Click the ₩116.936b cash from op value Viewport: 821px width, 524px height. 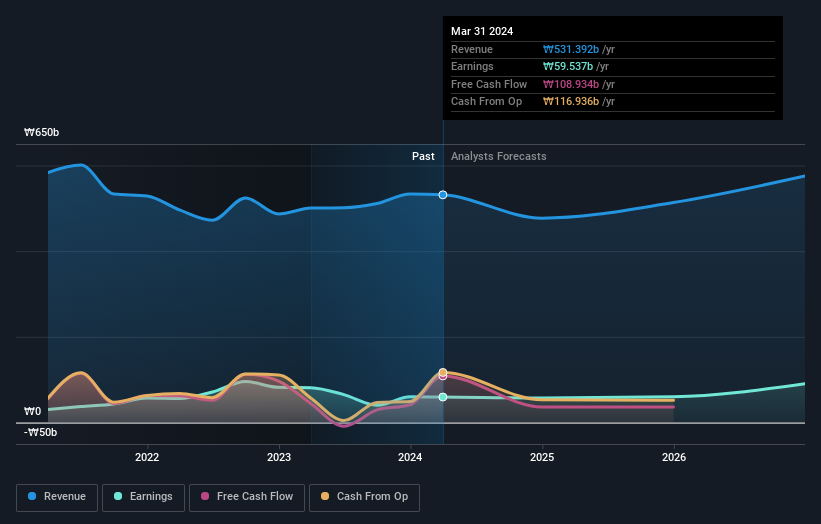(571, 102)
